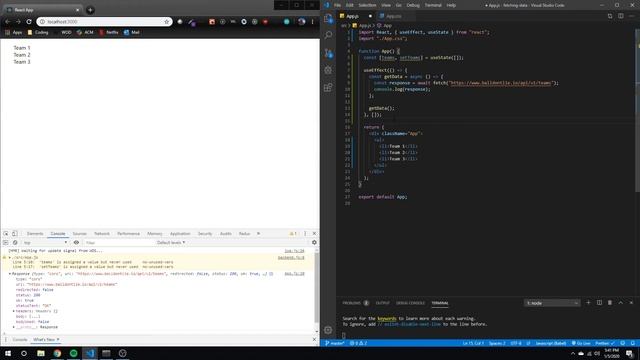The image size is (640, 360).
Task: Click the Spaces: 2 indentation setting
Action: 497,343
